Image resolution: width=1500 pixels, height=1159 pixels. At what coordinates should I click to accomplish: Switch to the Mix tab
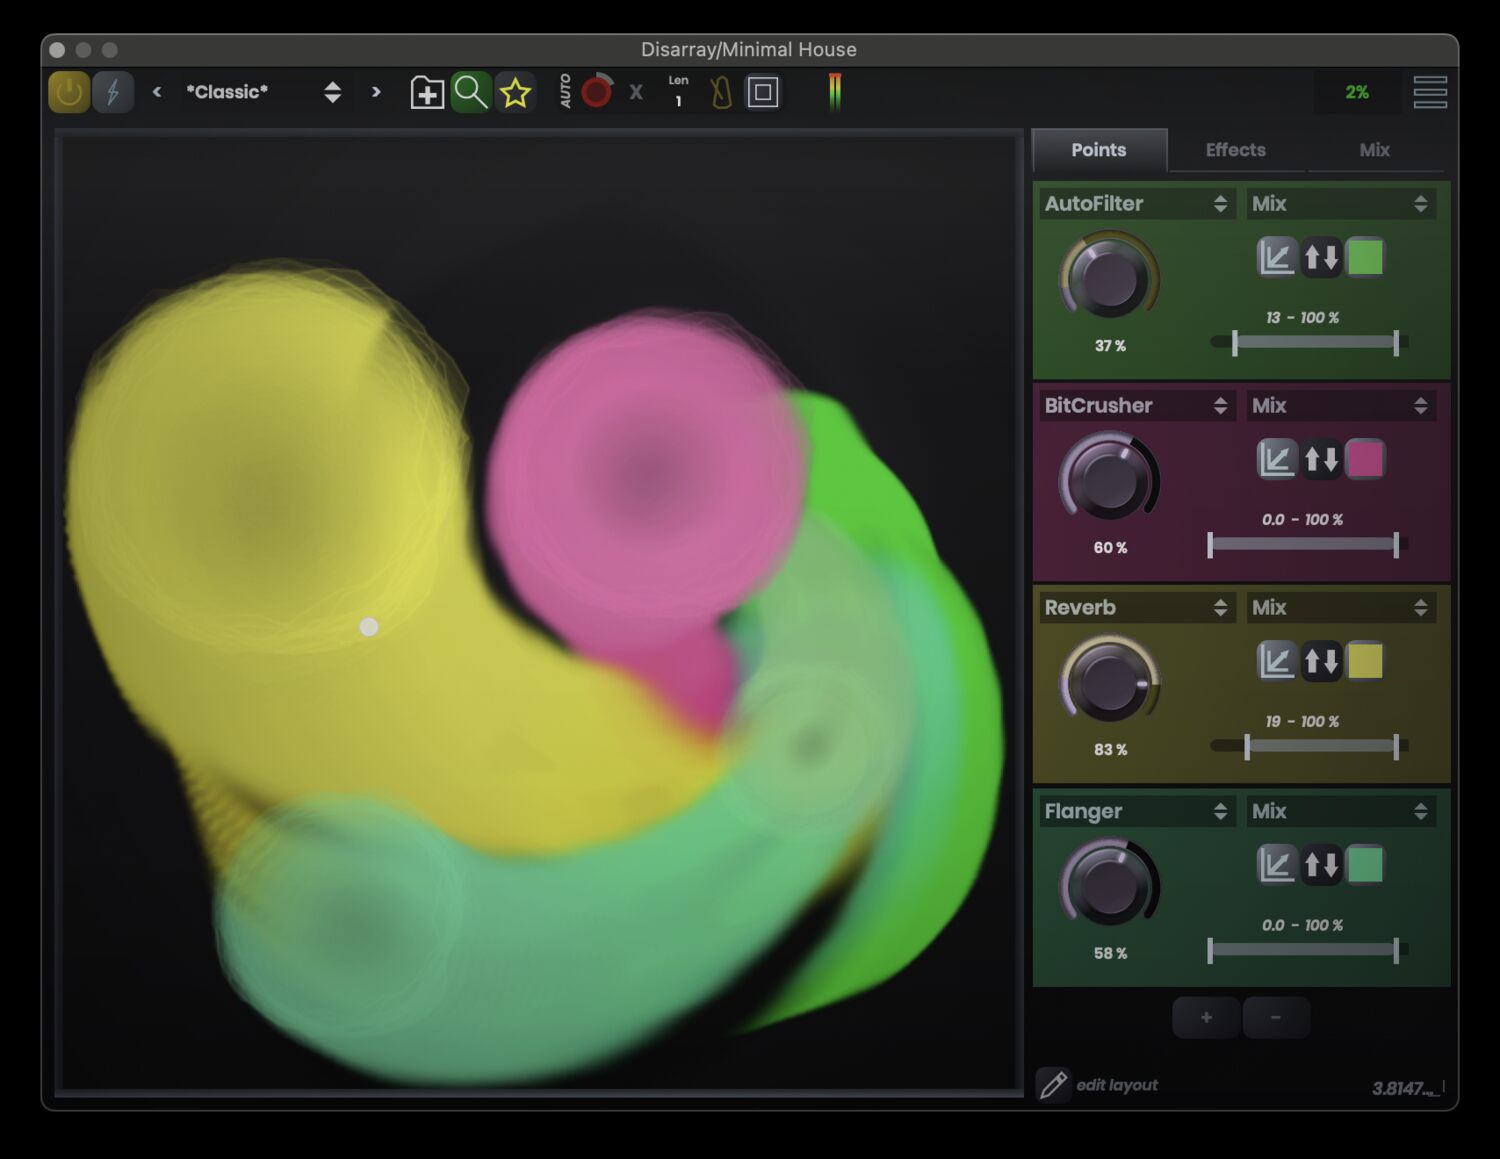coord(1374,150)
